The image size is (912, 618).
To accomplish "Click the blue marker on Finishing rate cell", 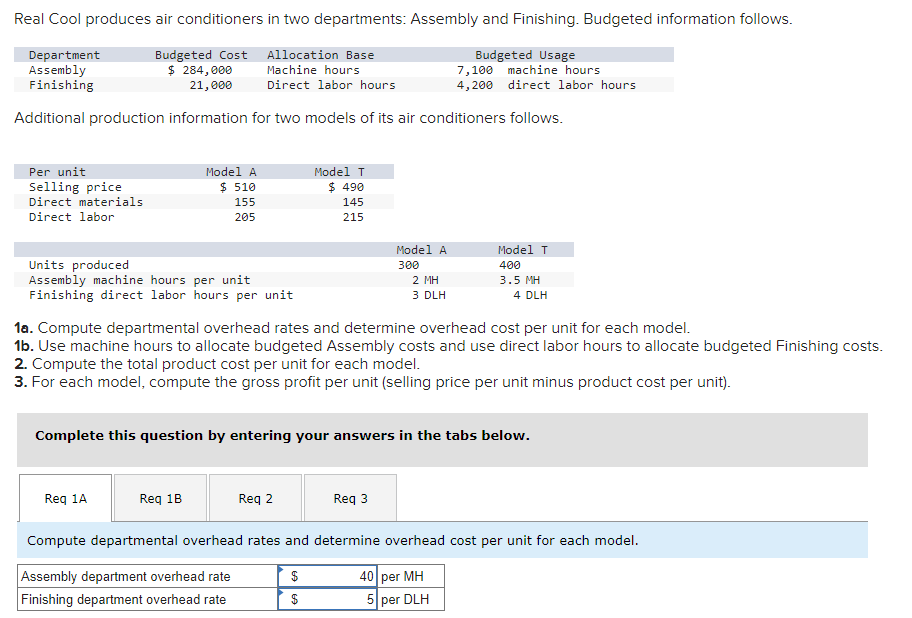I will (282, 592).
